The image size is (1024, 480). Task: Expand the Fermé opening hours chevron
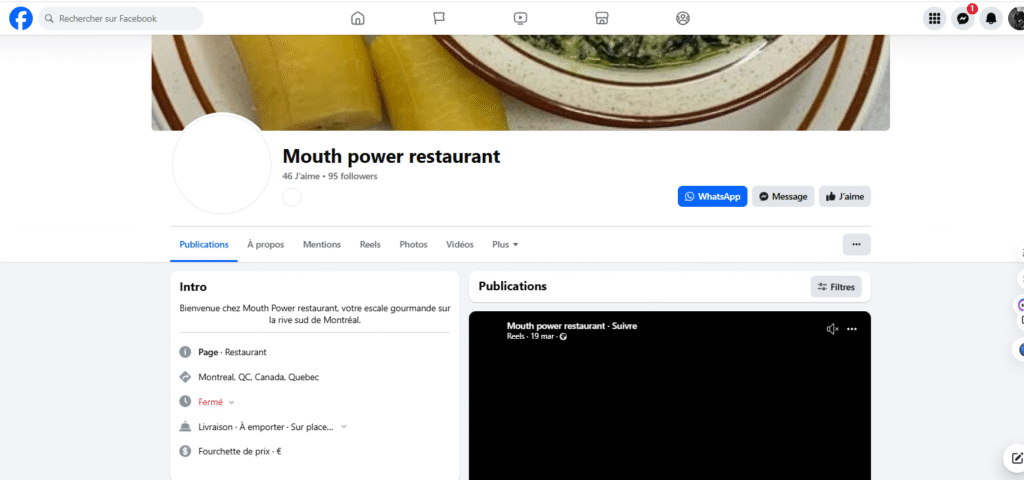231,402
